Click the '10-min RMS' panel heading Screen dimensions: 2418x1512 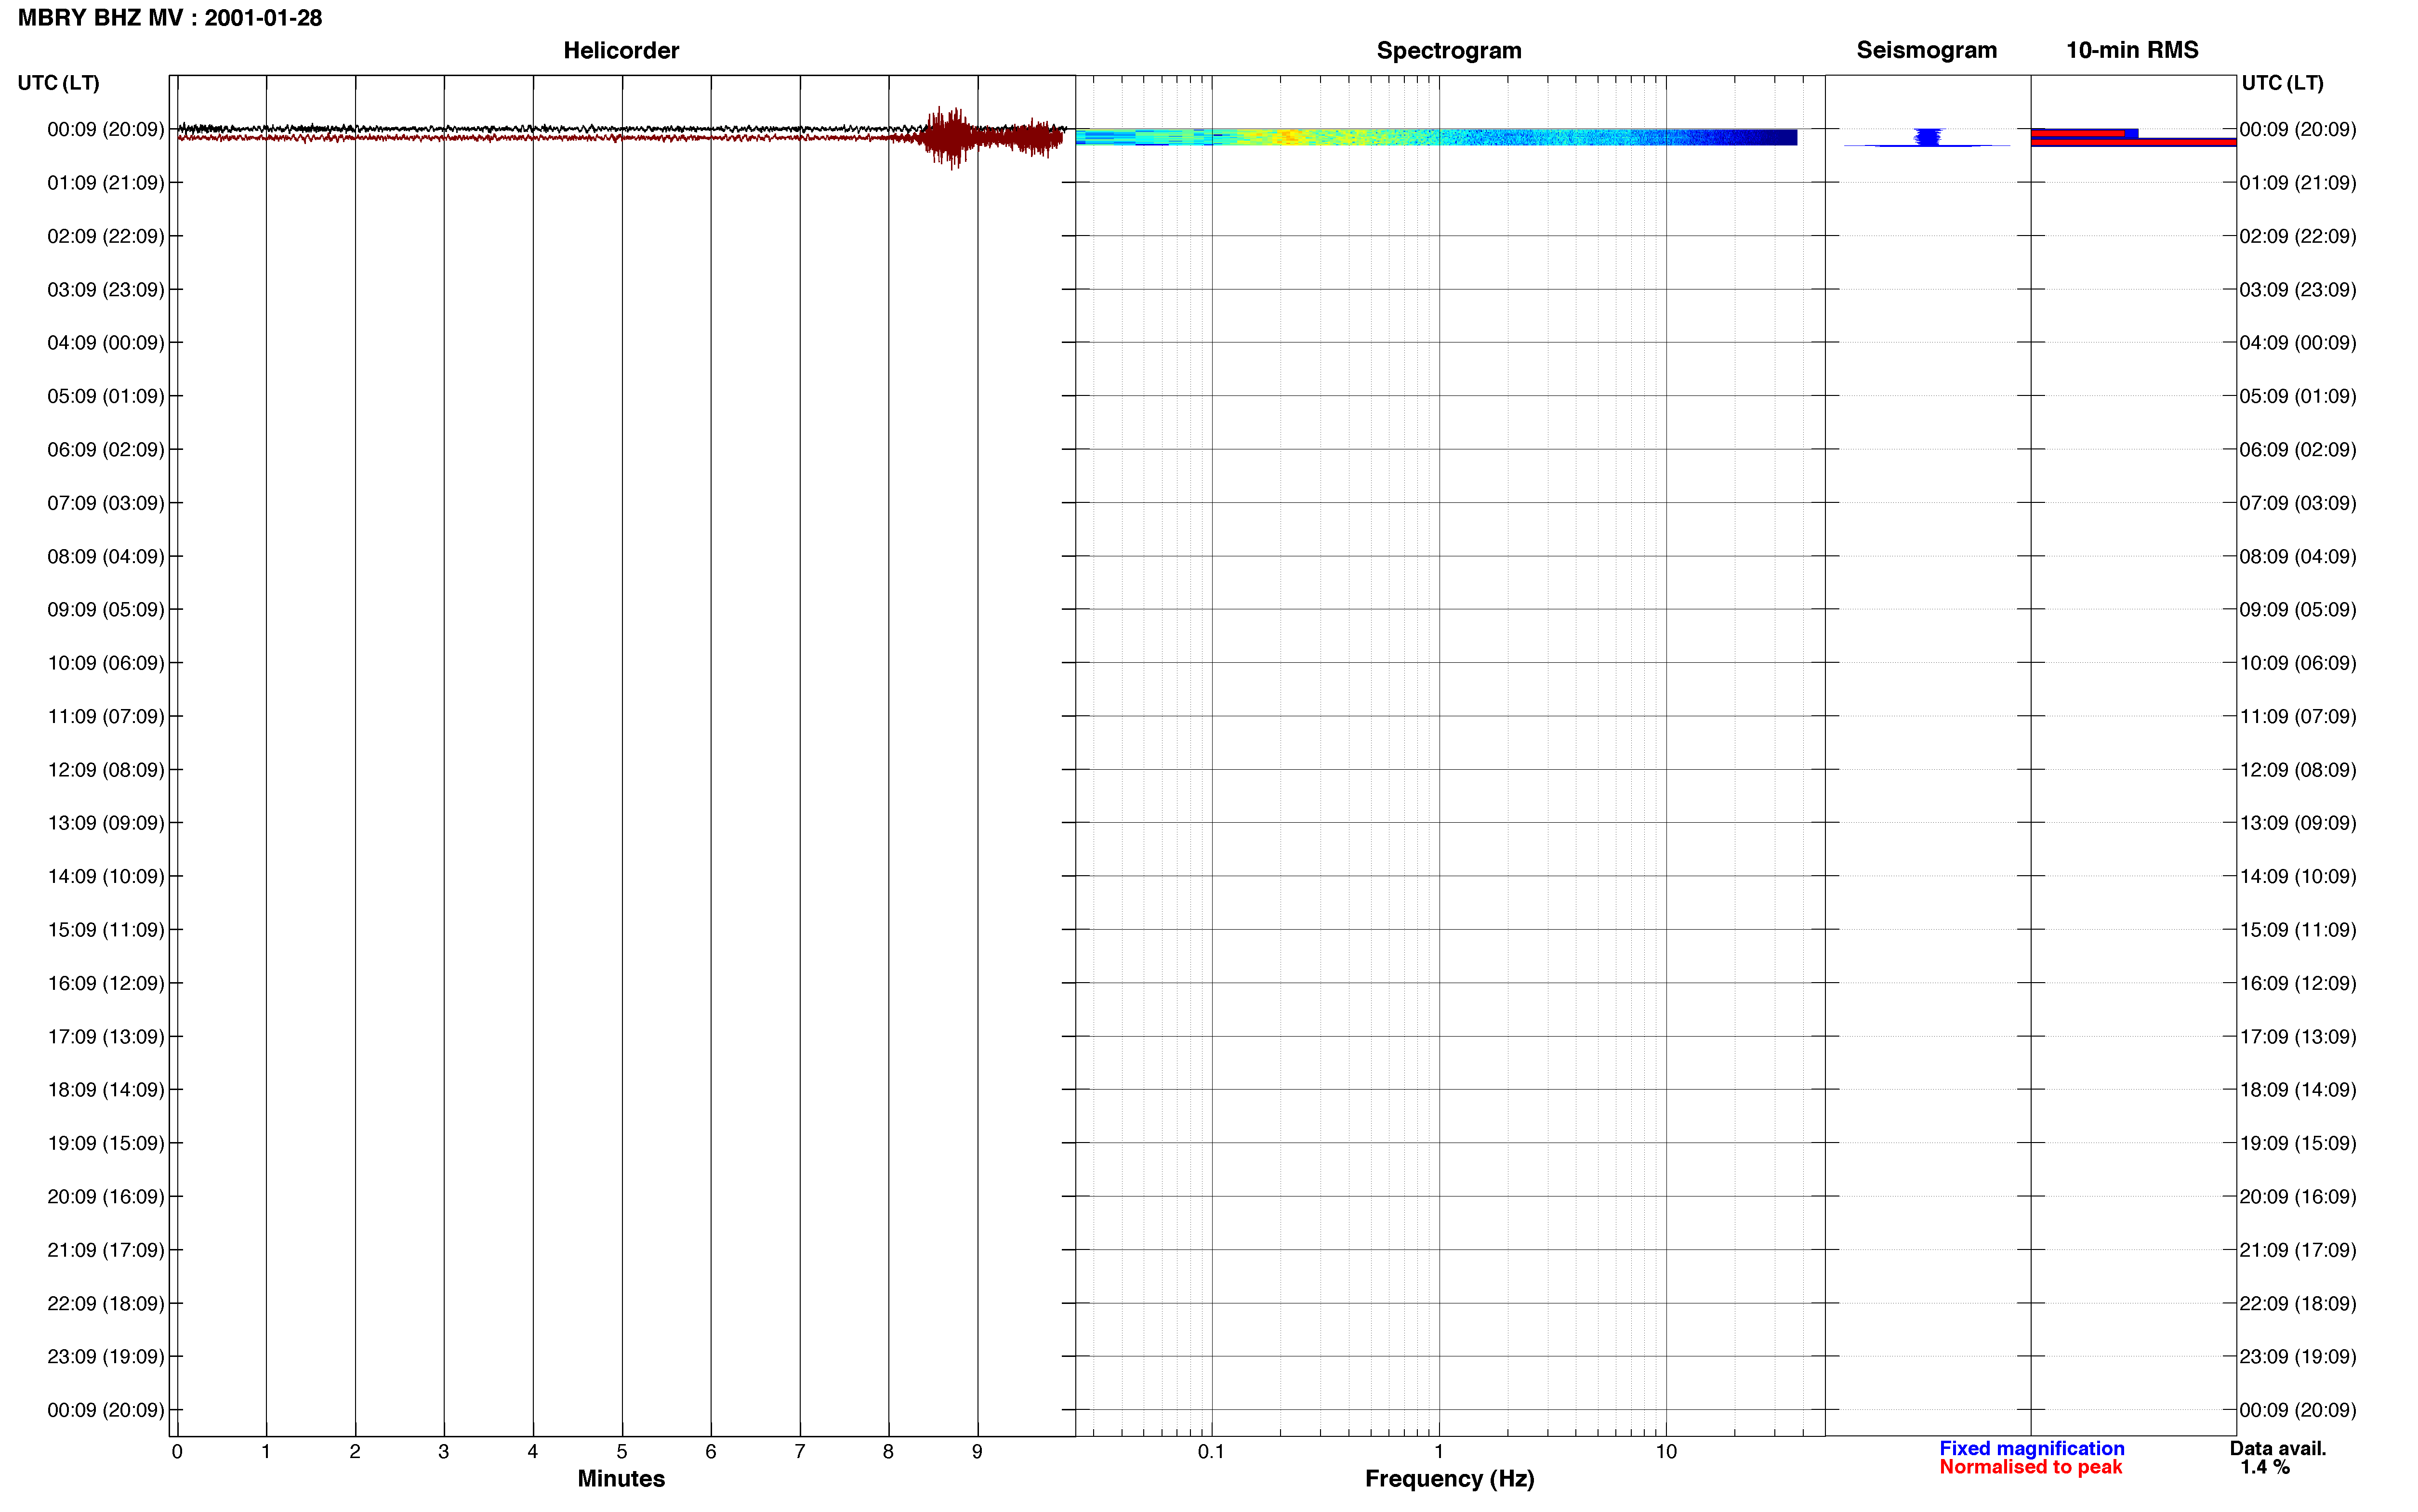(2132, 50)
